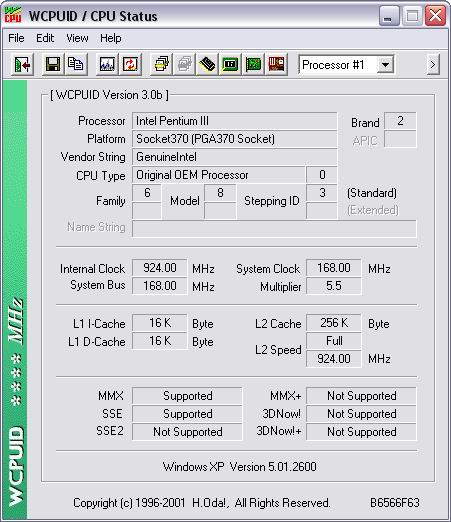
Task: Click the green circuit board icon
Action: [253, 64]
